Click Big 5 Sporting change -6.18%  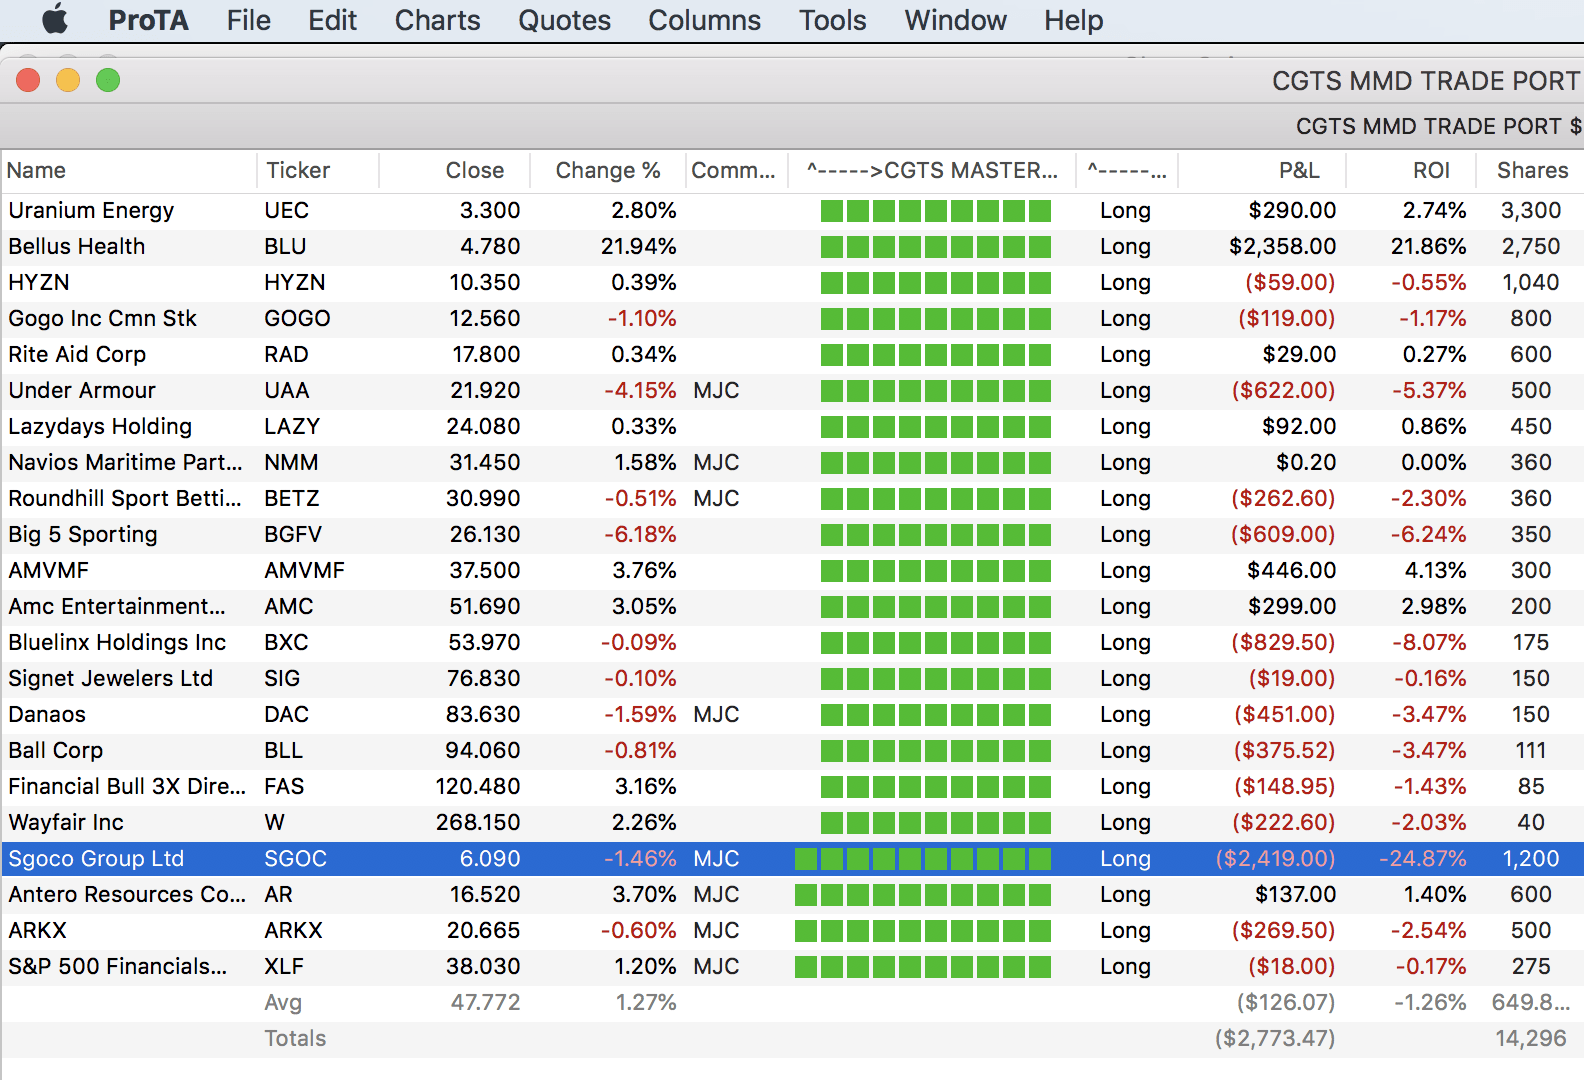[x=640, y=534]
